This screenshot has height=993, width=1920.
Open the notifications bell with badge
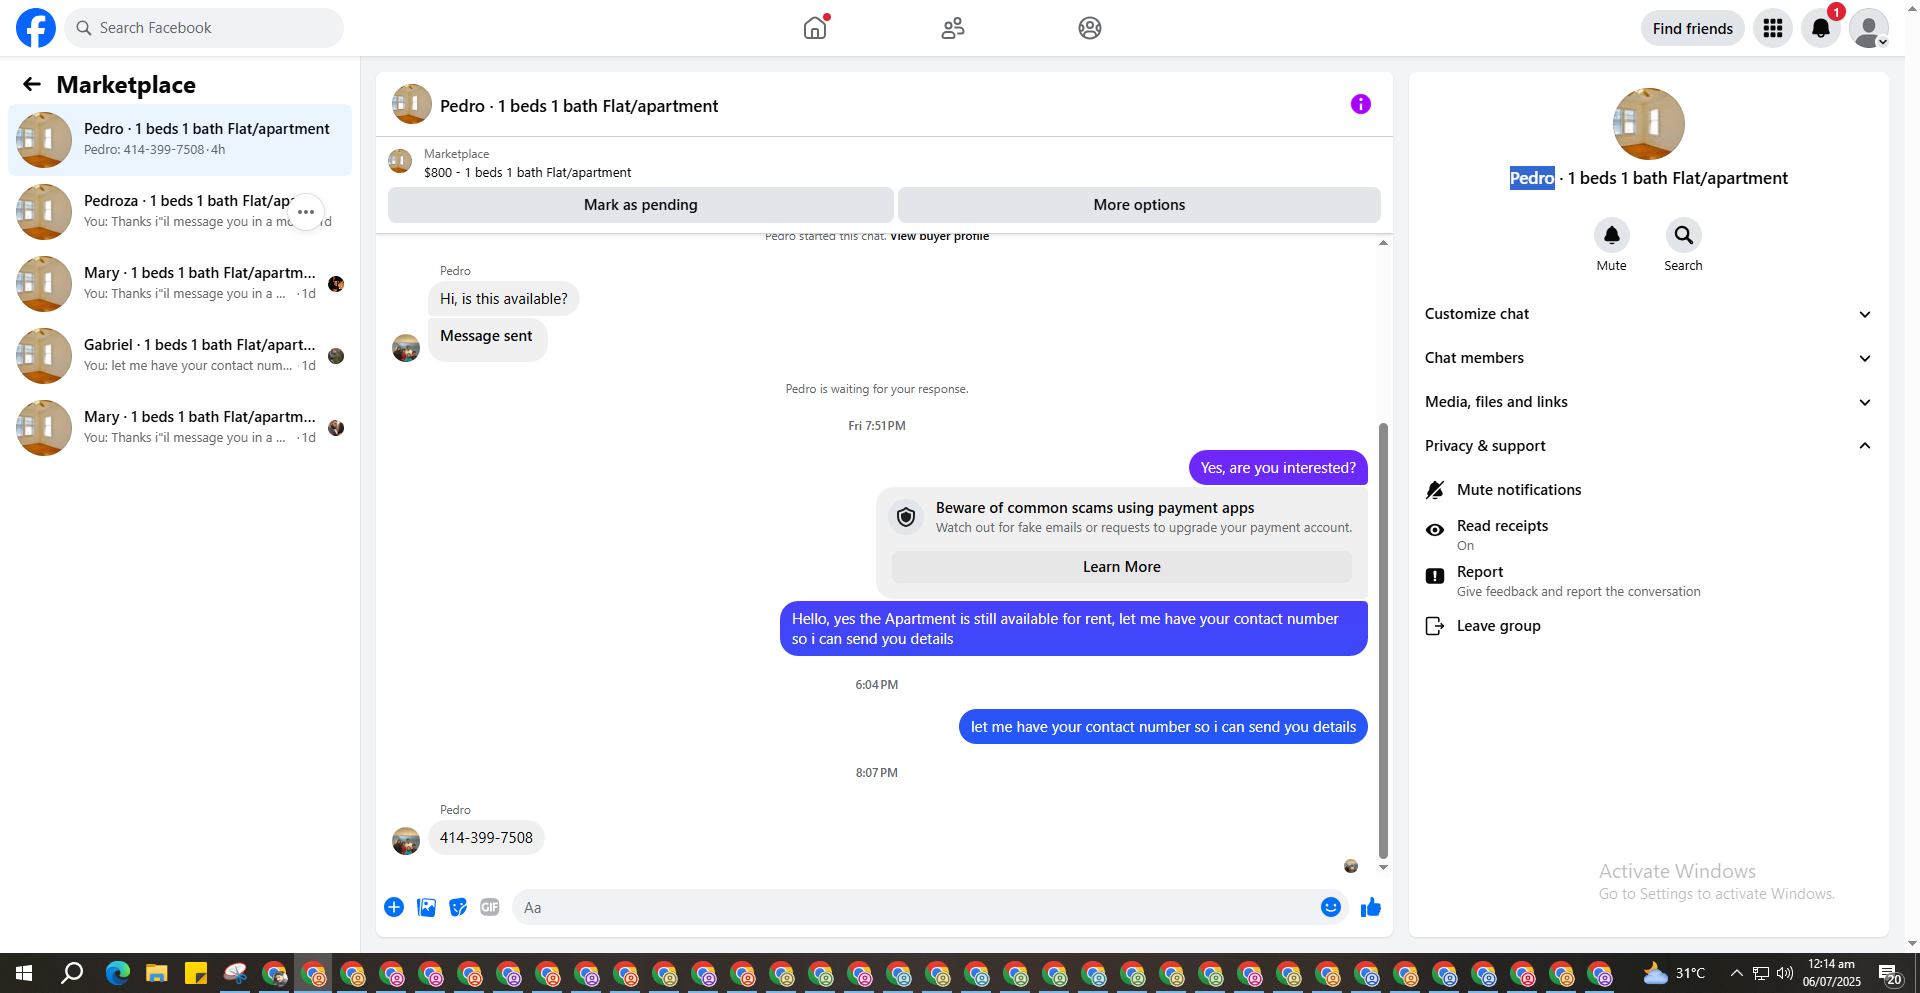(1821, 28)
